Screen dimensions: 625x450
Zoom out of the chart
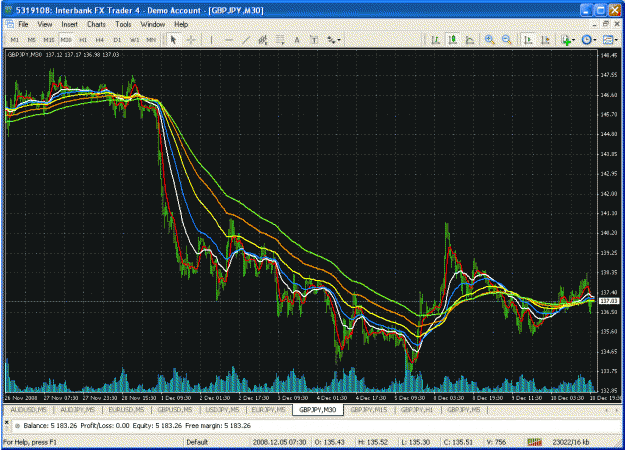(507, 39)
